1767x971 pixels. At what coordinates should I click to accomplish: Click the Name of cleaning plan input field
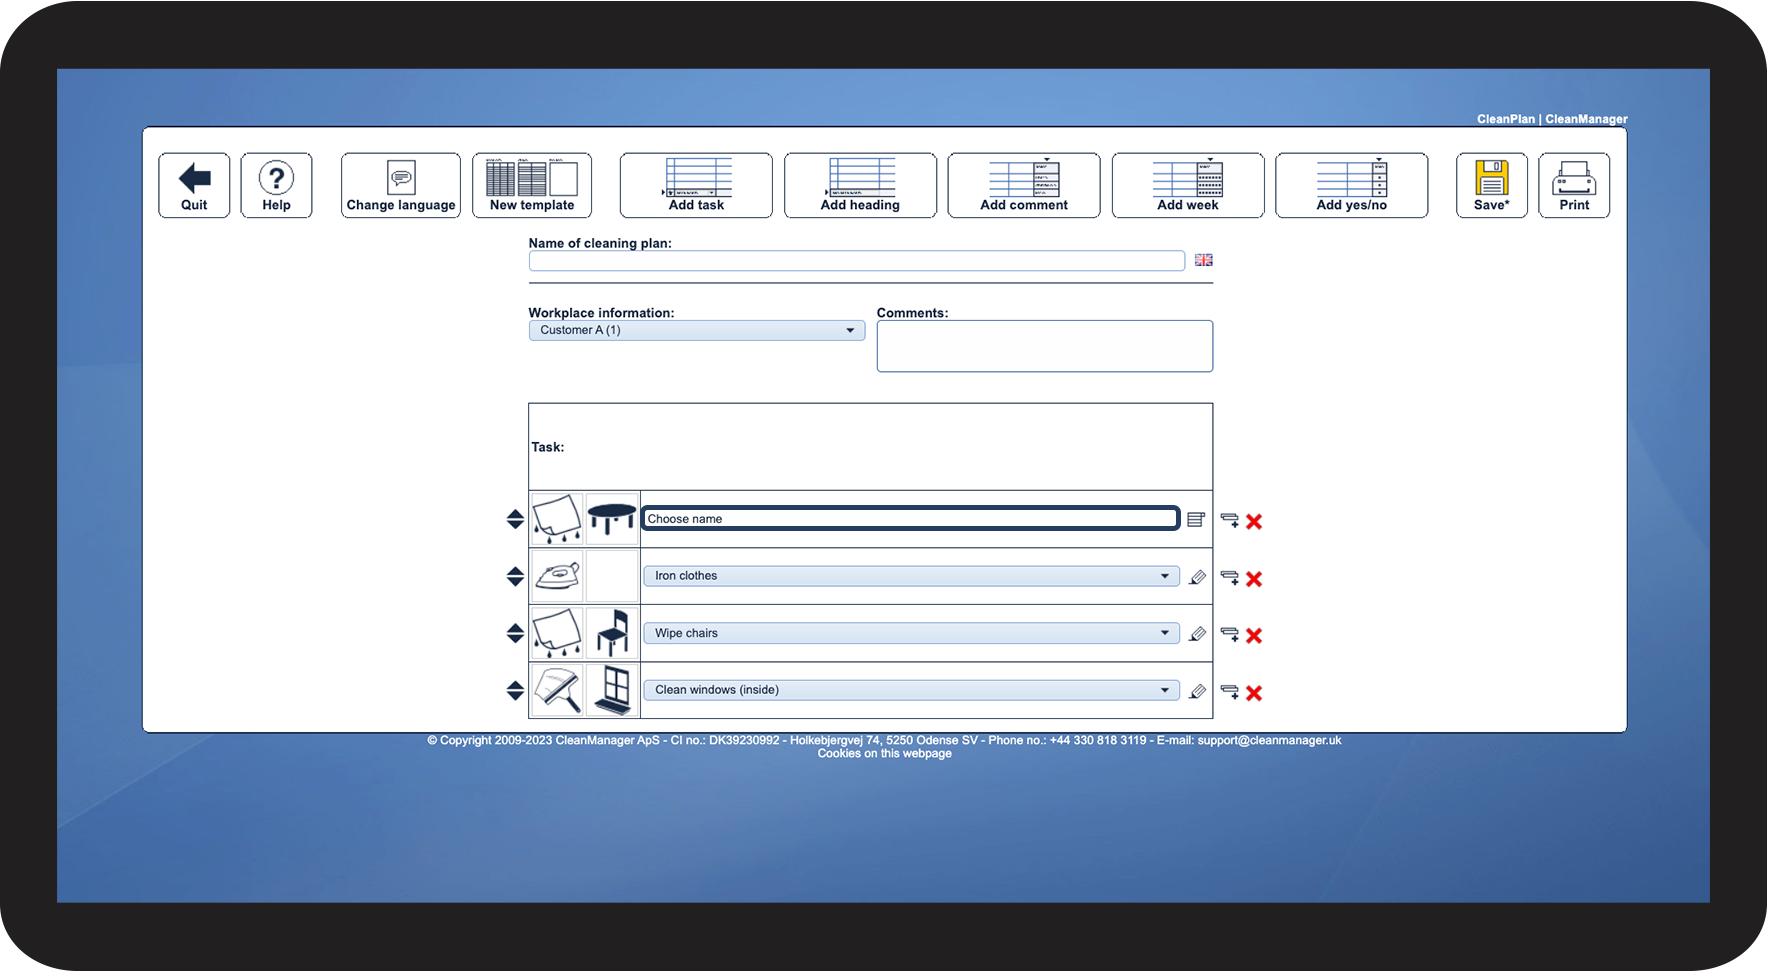(857, 261)
